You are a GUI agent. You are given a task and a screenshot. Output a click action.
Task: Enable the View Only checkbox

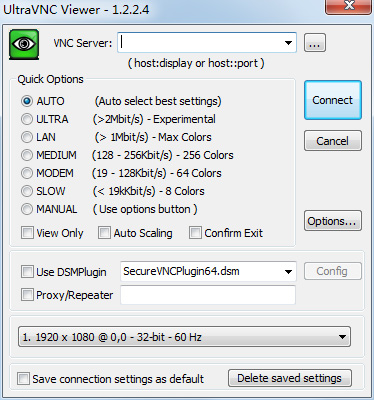pyautogui.click(x=27, y=233)
